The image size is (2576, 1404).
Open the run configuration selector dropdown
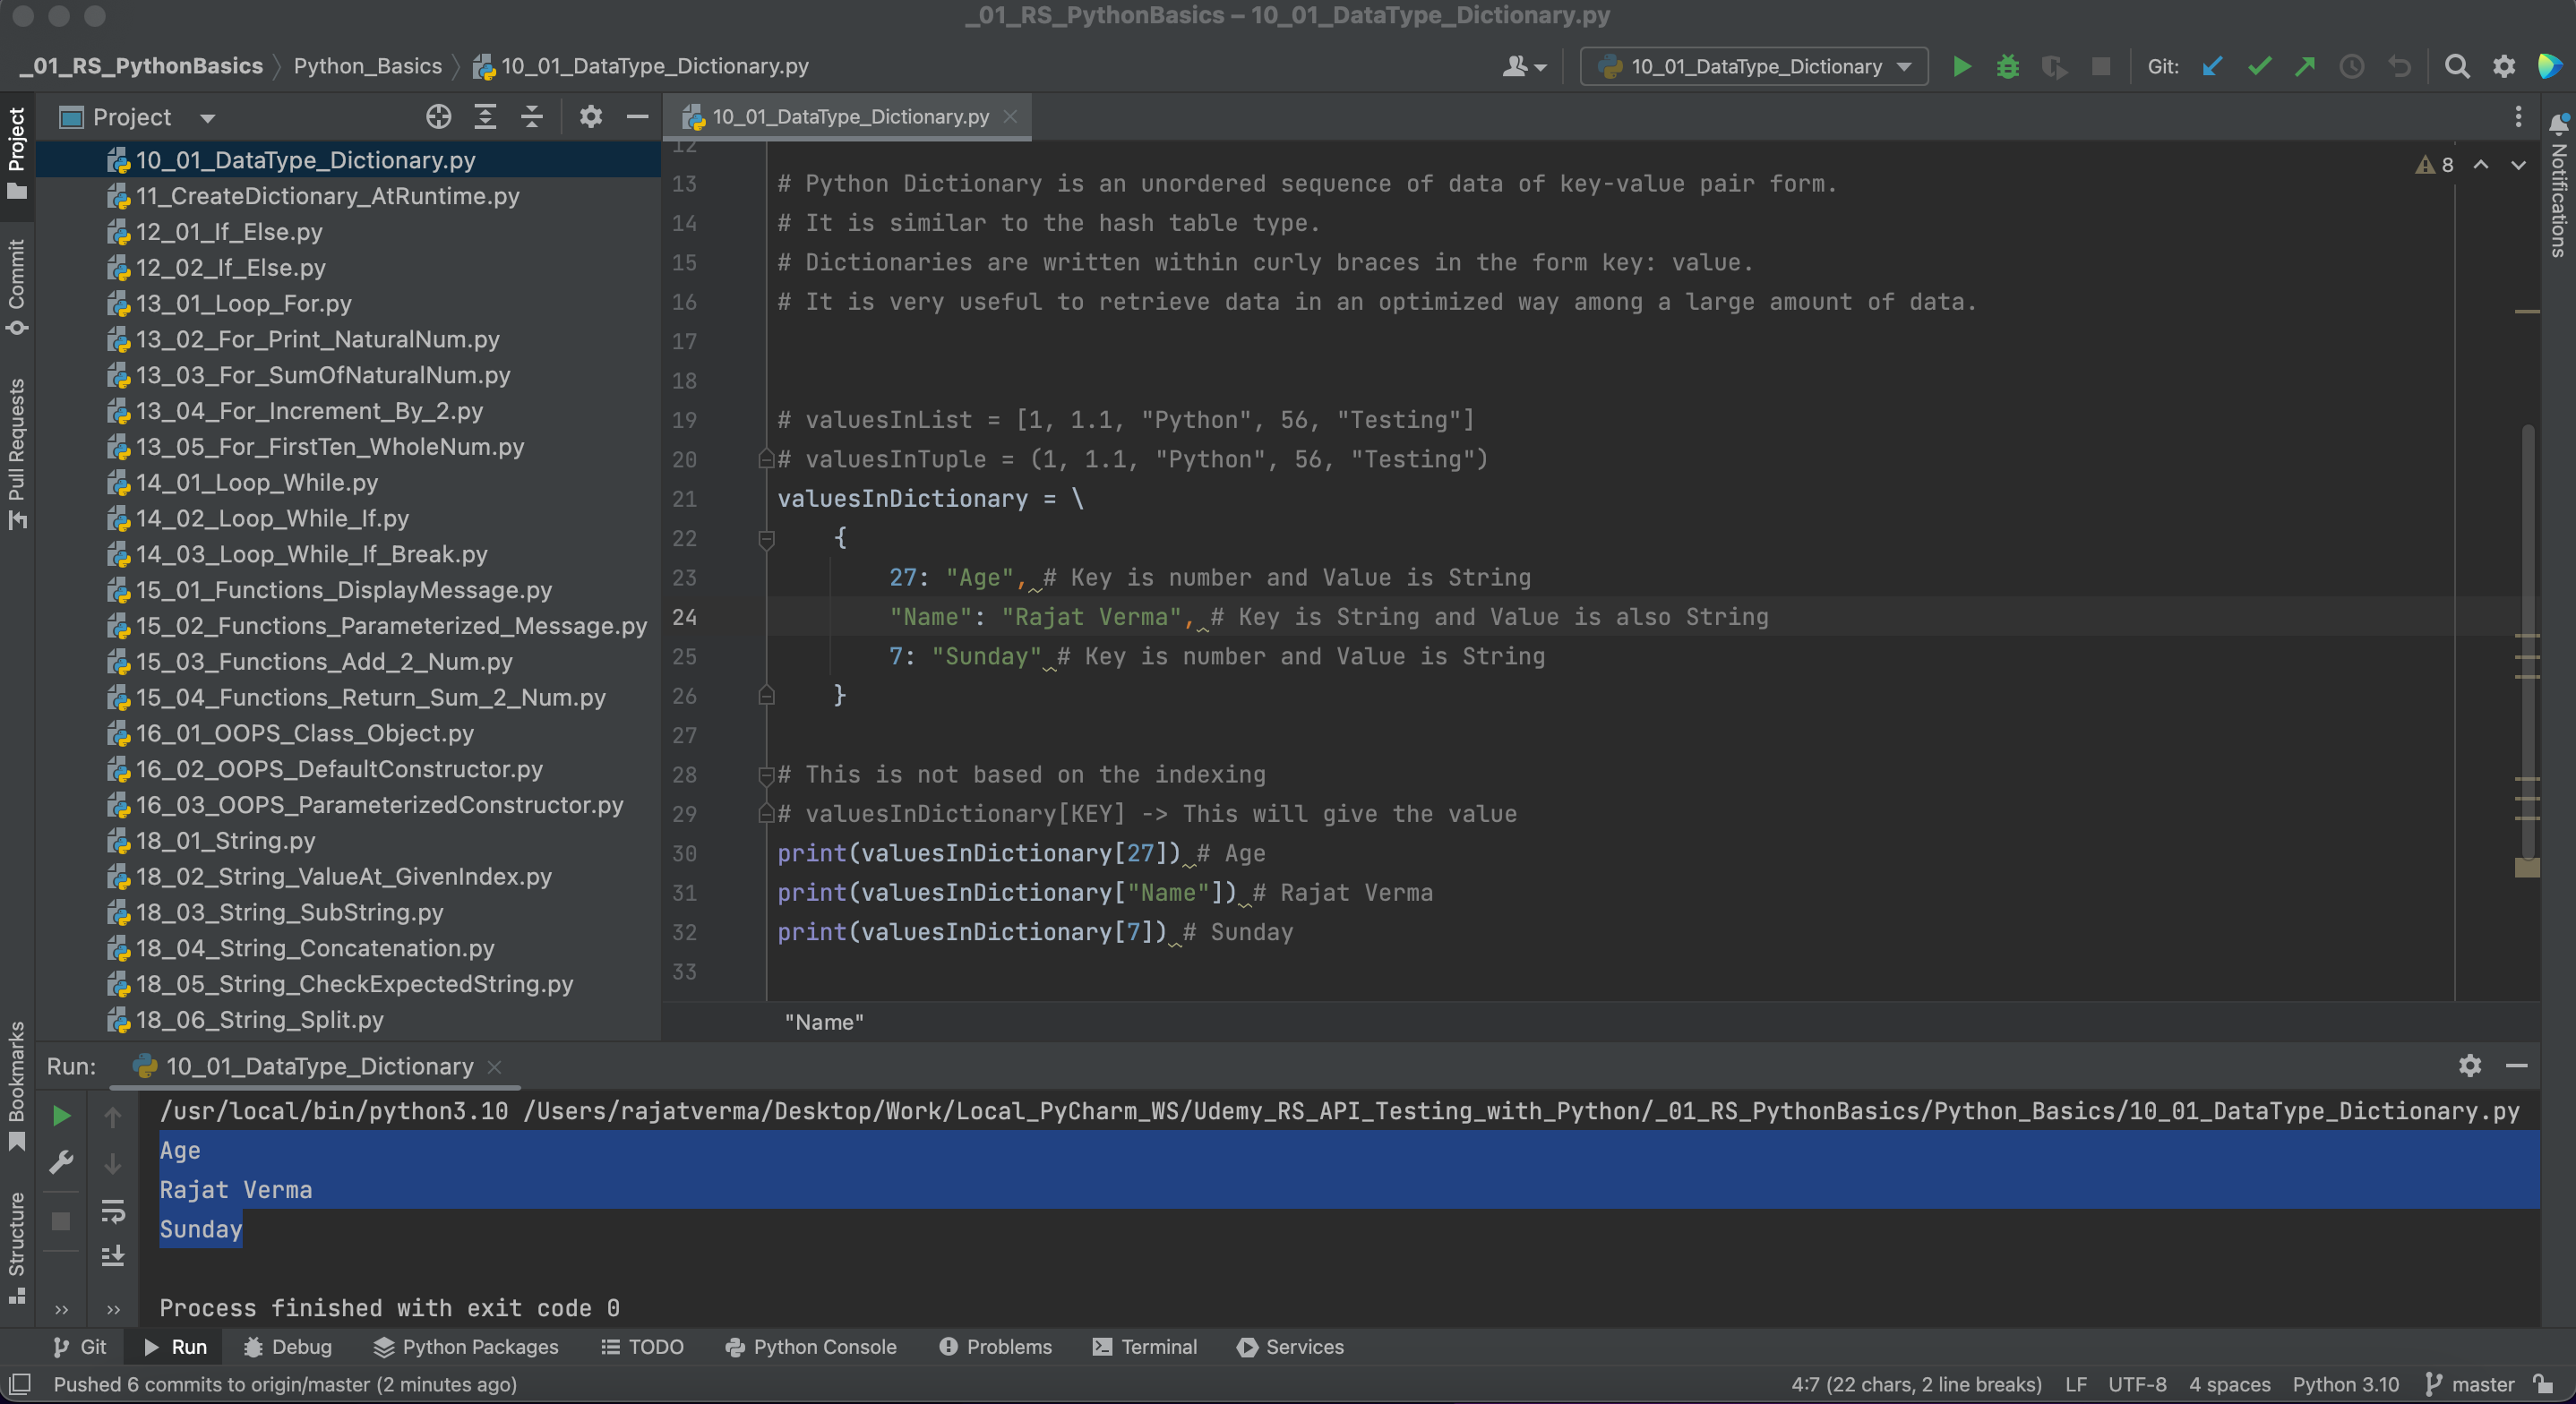point(1754,67)
